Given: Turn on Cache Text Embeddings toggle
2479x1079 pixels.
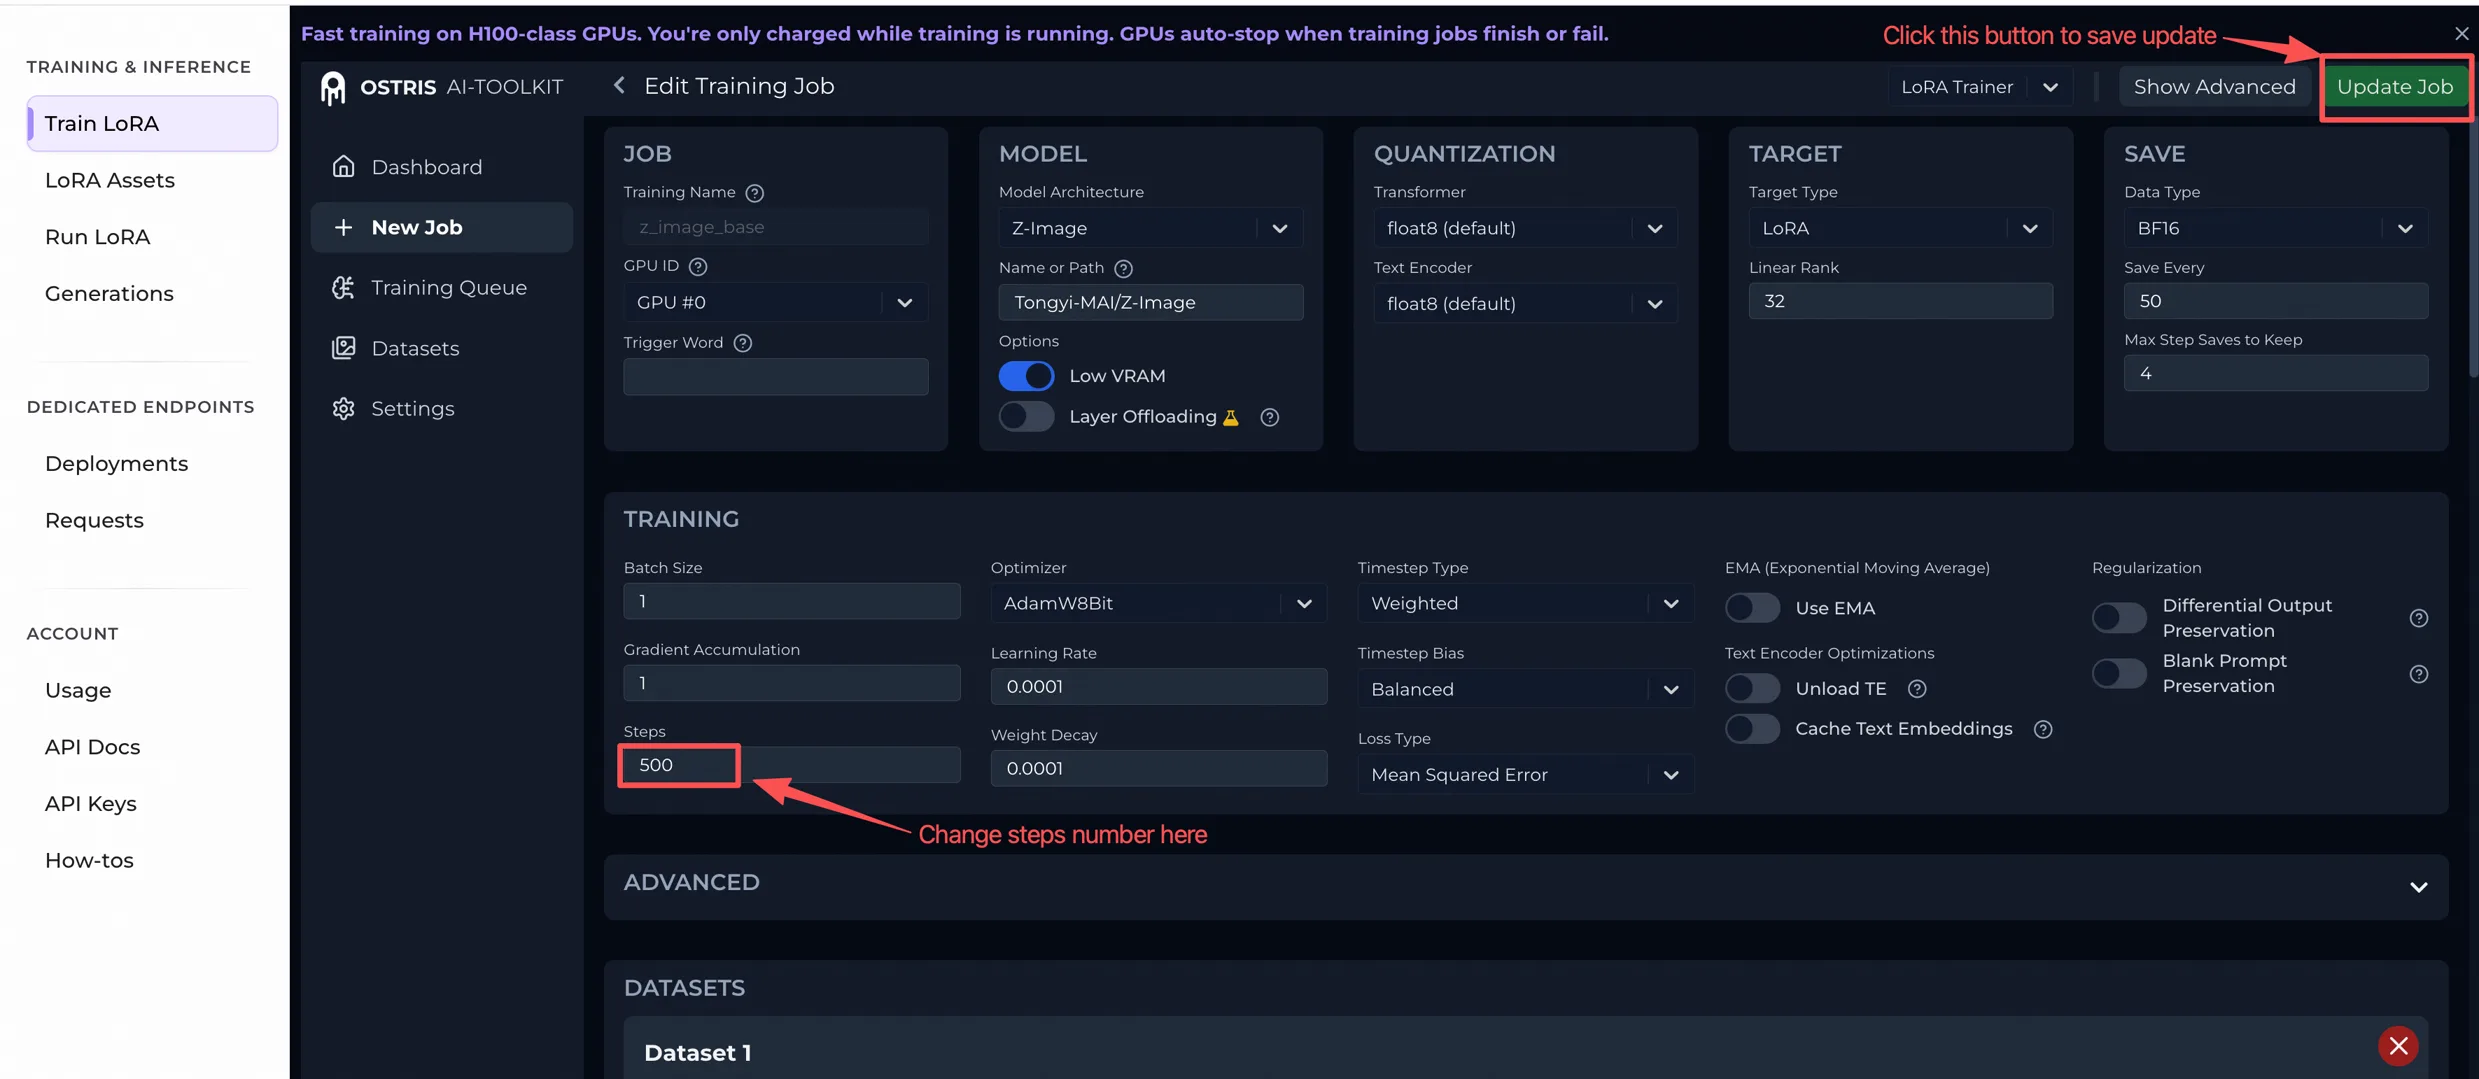Looking at the screenshot, I should [x=1752, y=729].
